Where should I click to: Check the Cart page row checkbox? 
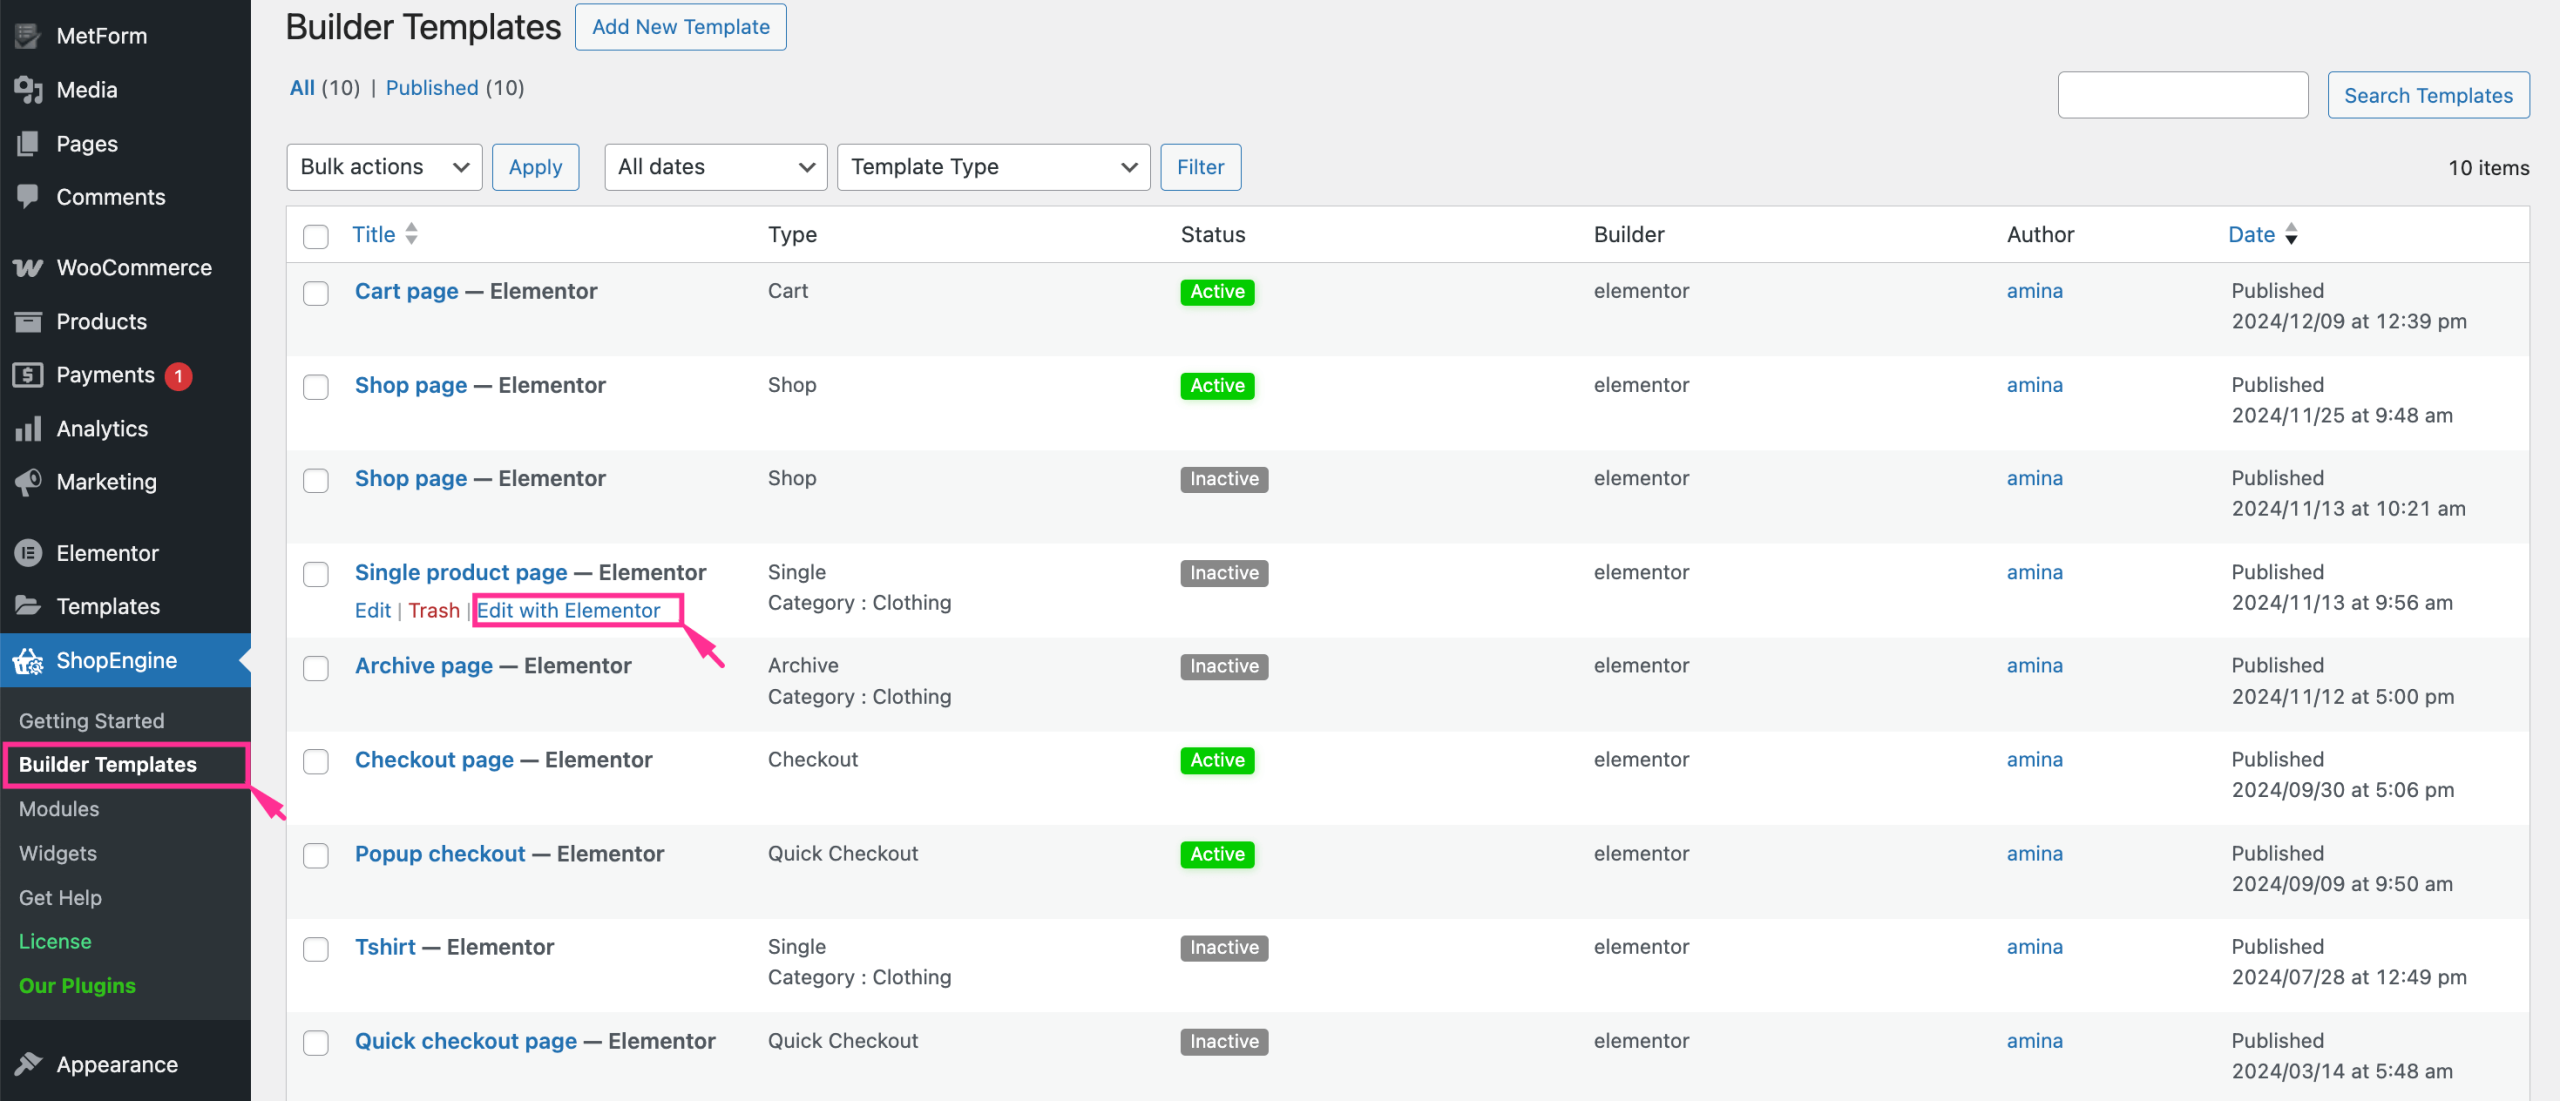316,293
